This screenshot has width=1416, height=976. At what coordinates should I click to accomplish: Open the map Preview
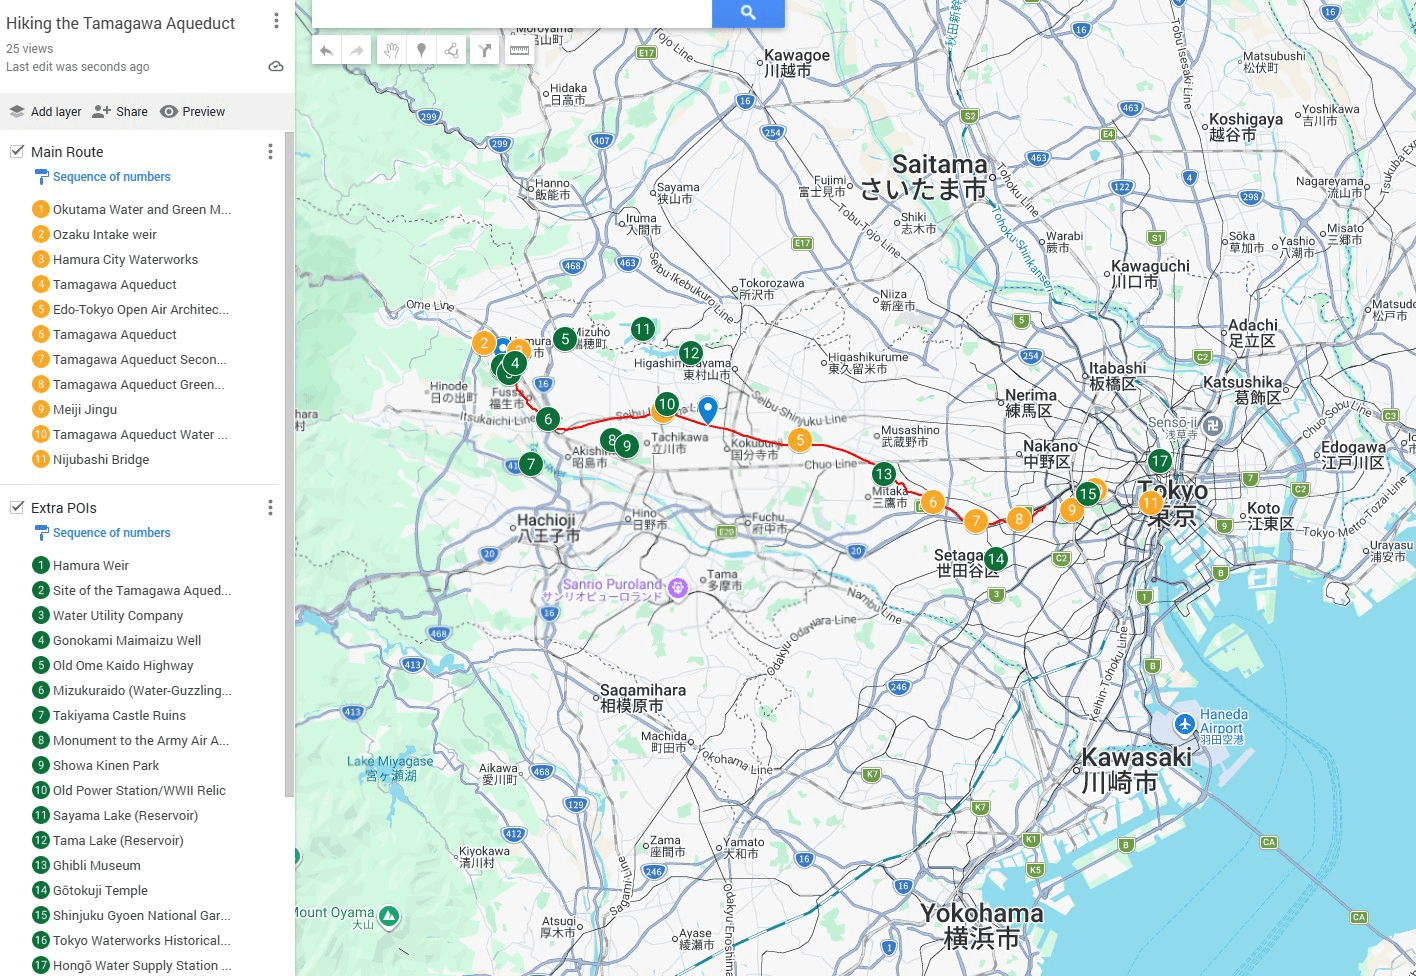pos(193,112)
